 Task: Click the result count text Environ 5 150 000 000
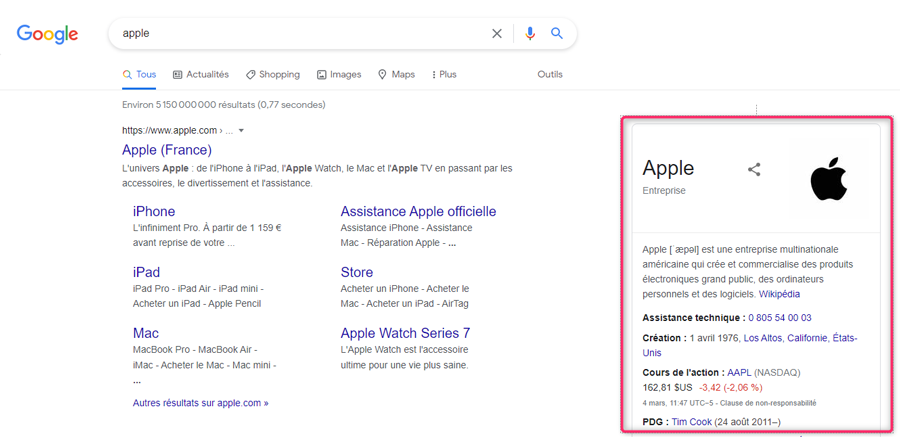(x=224, y=105)
